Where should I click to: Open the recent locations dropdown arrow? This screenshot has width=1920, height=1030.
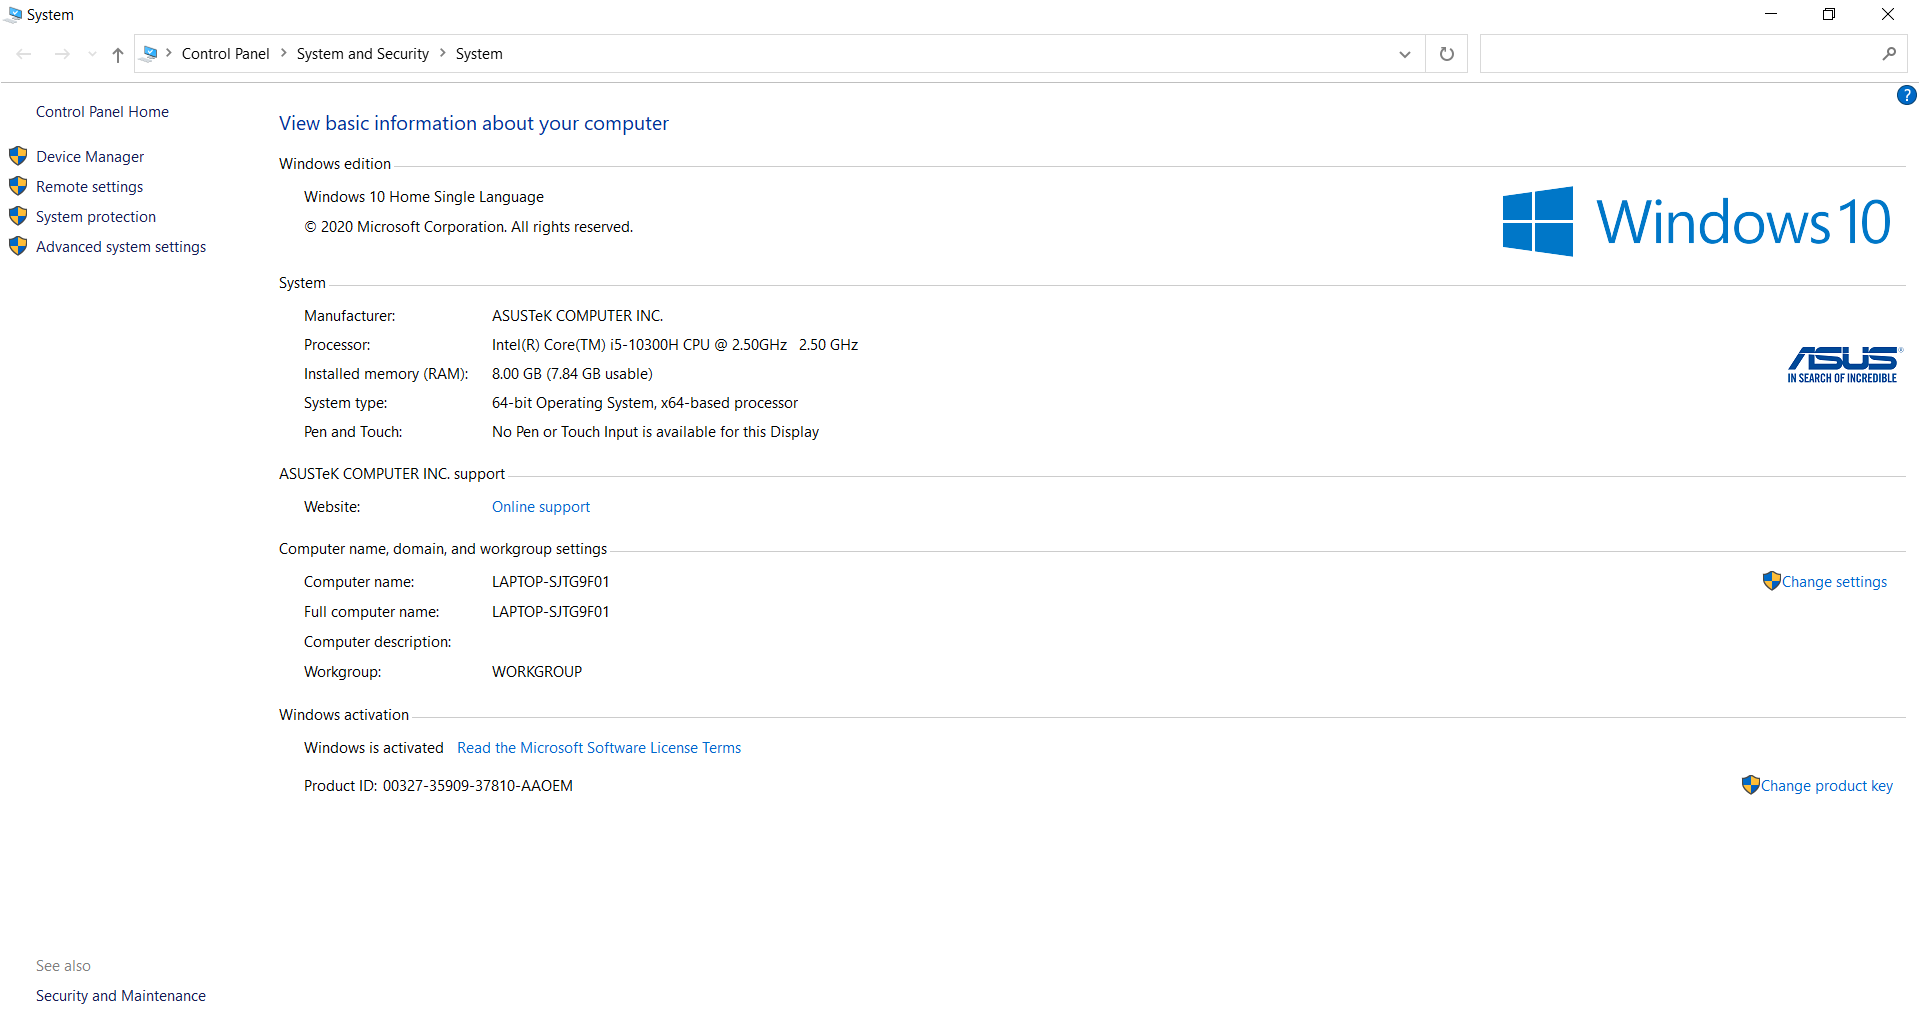[x=92, y=54]
